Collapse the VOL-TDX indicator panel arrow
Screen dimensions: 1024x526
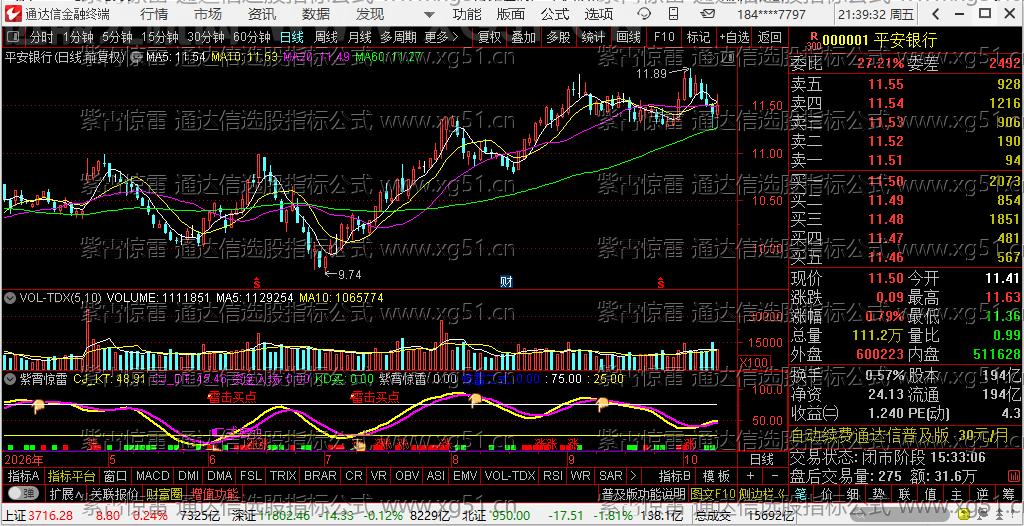pos(9,298)
